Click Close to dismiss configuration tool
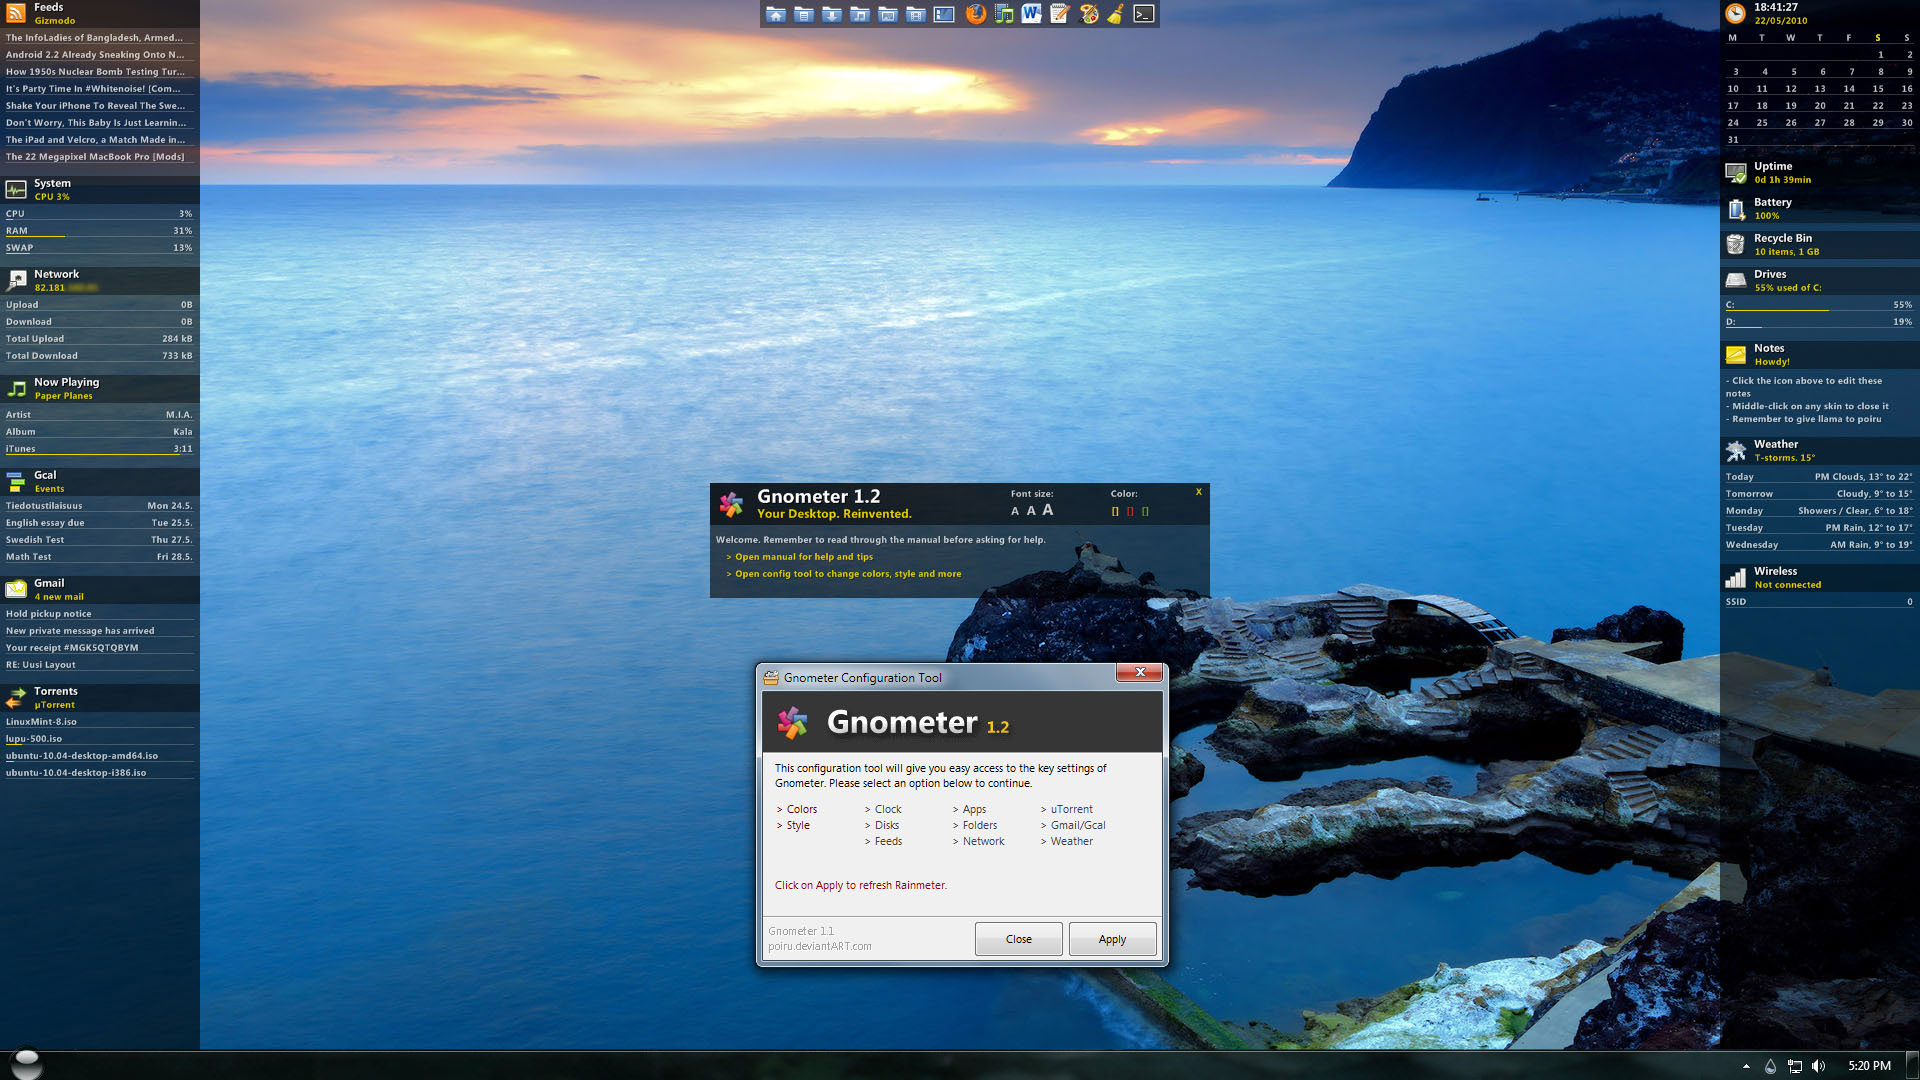The height and width of the screenshot is (1080, 1920). (1019, 939)
